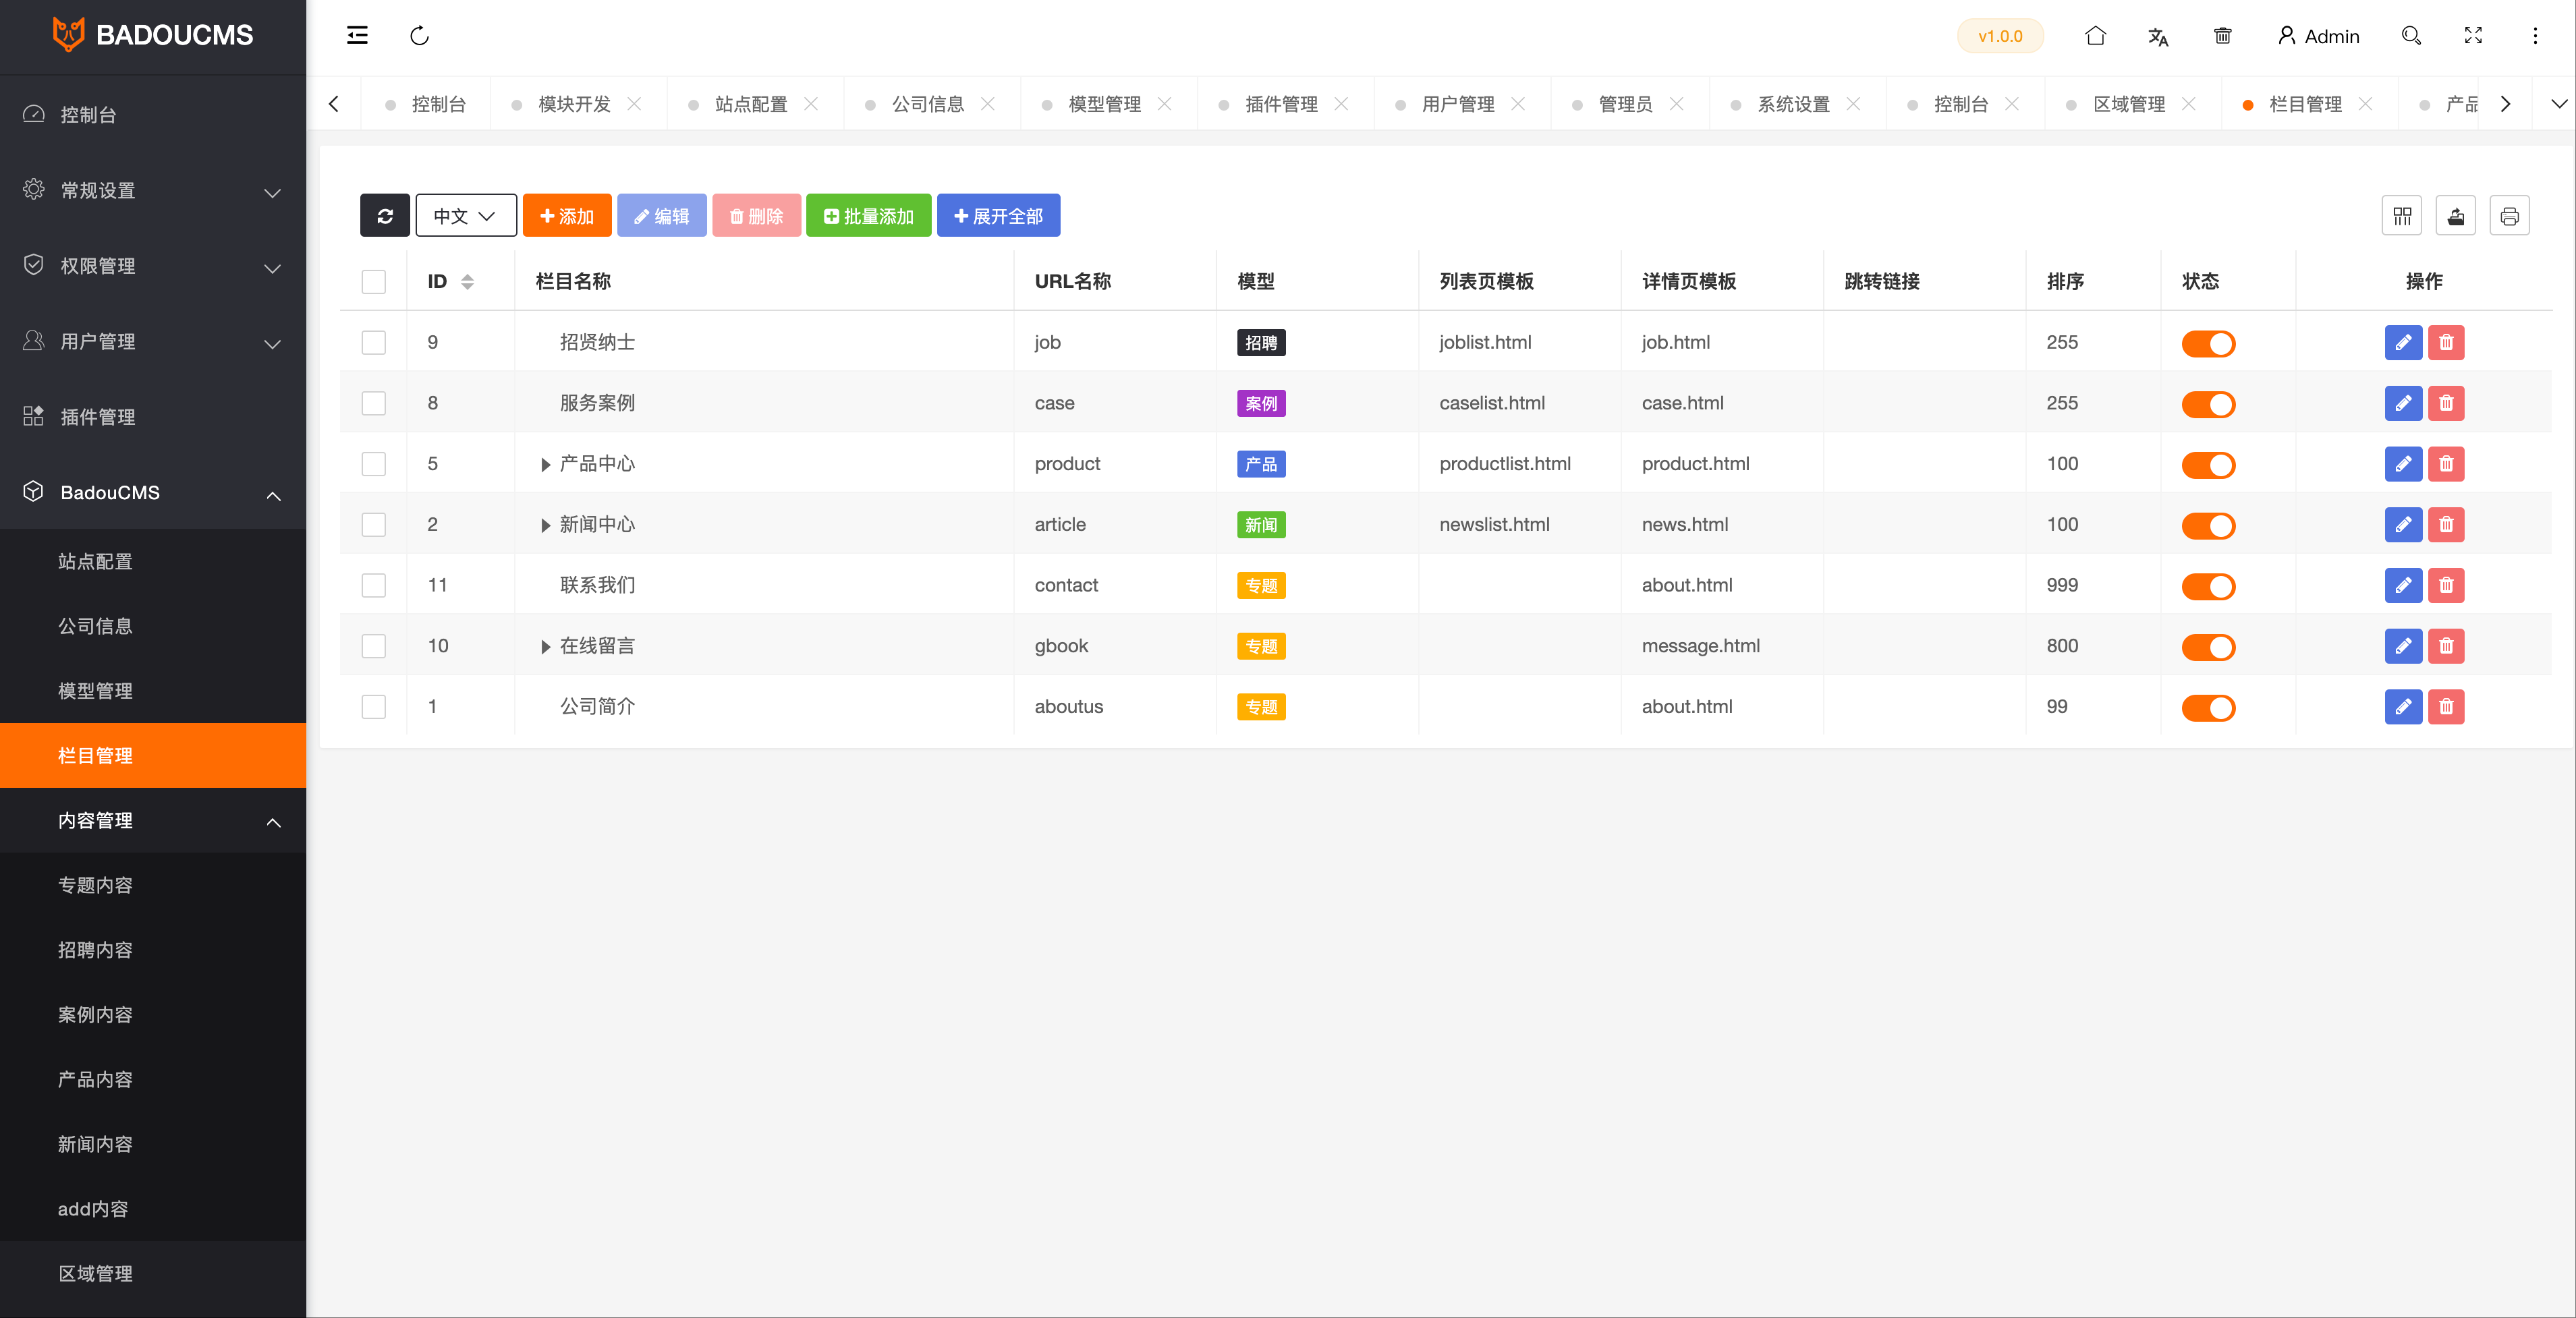Open the language switcher icon
This screenshot has width=2576, height=1318.
2158,36
